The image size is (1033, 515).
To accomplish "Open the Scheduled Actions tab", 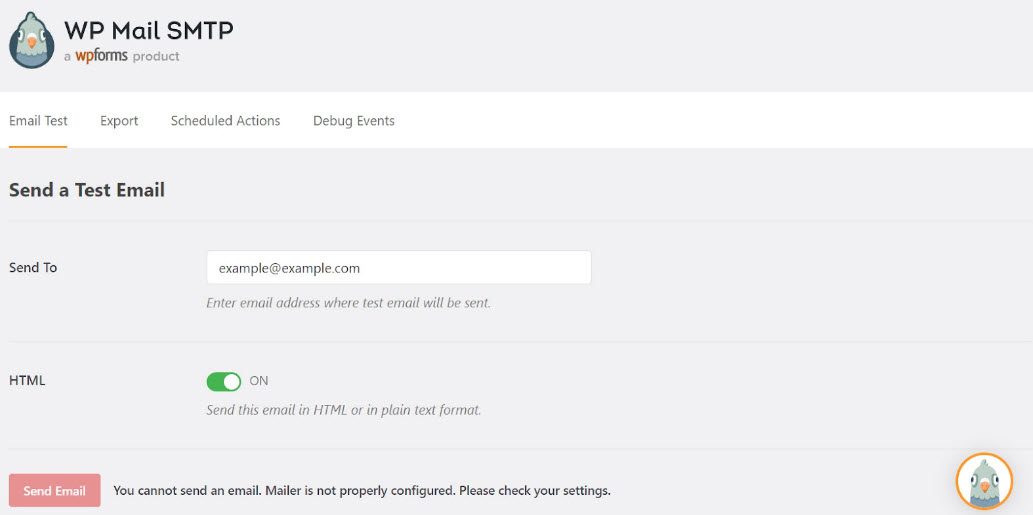I will 225,121.
